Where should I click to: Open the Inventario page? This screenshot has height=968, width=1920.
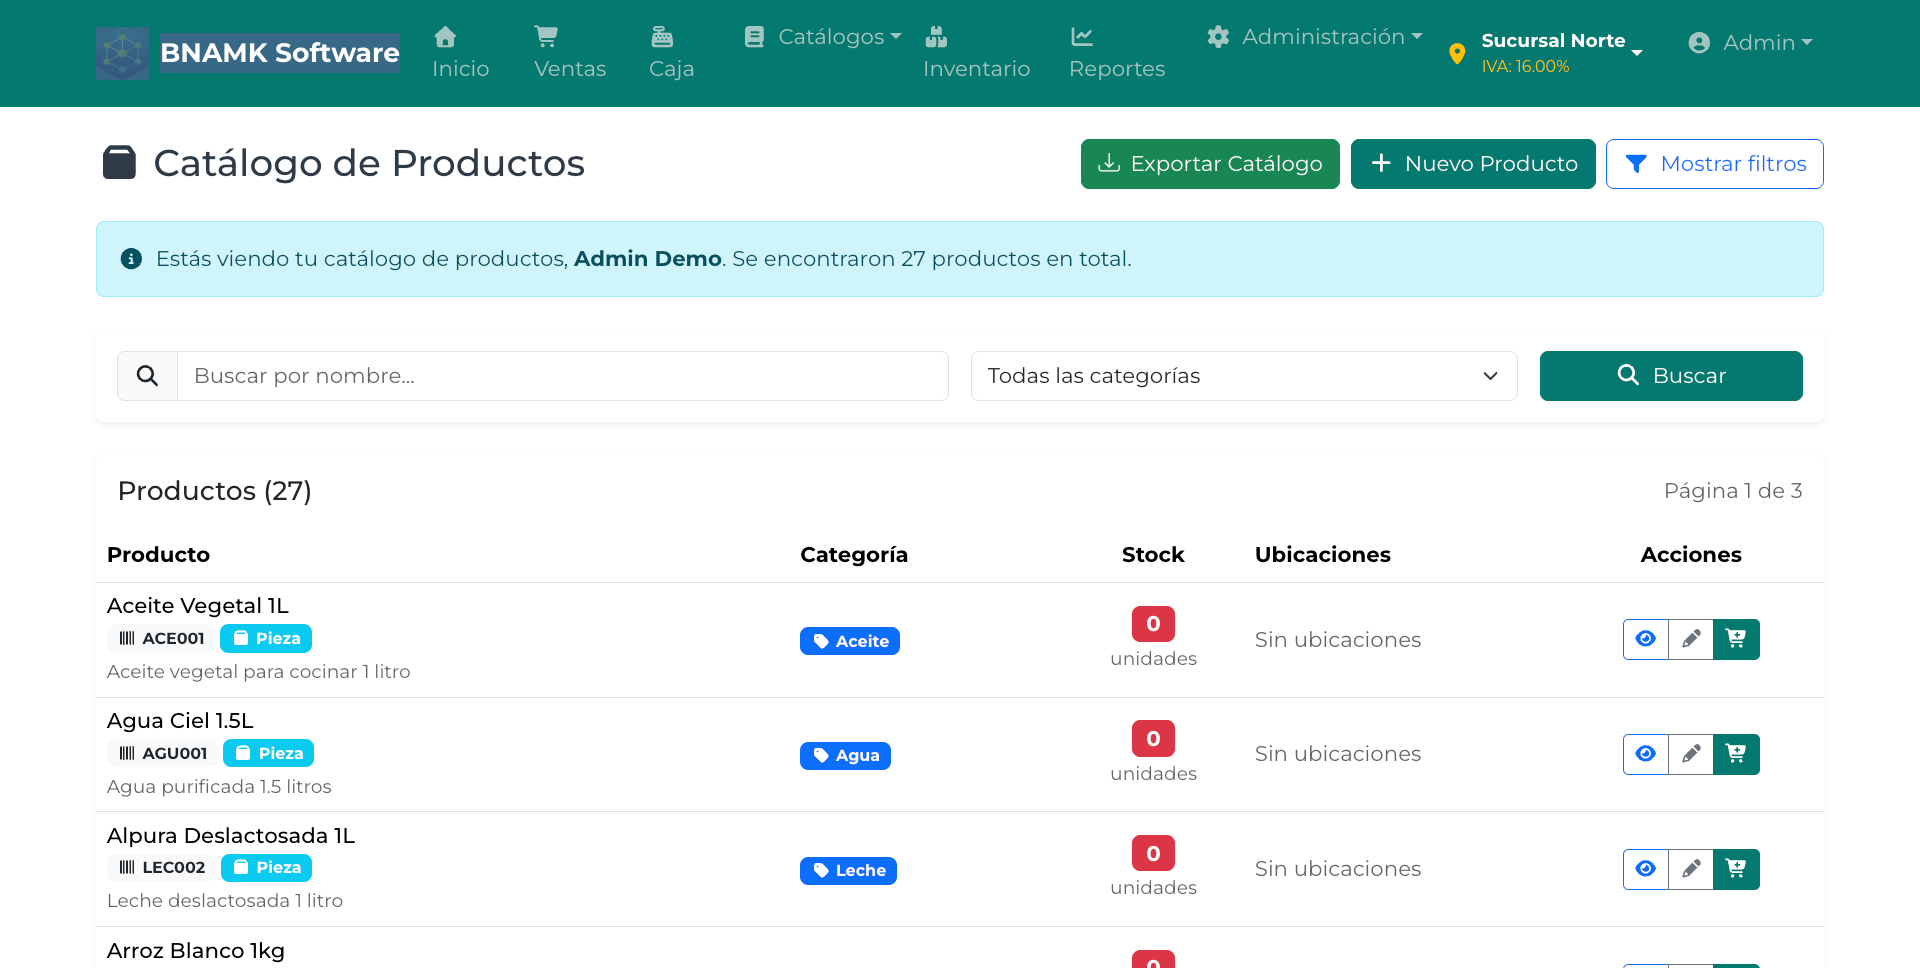click(976, 52)
